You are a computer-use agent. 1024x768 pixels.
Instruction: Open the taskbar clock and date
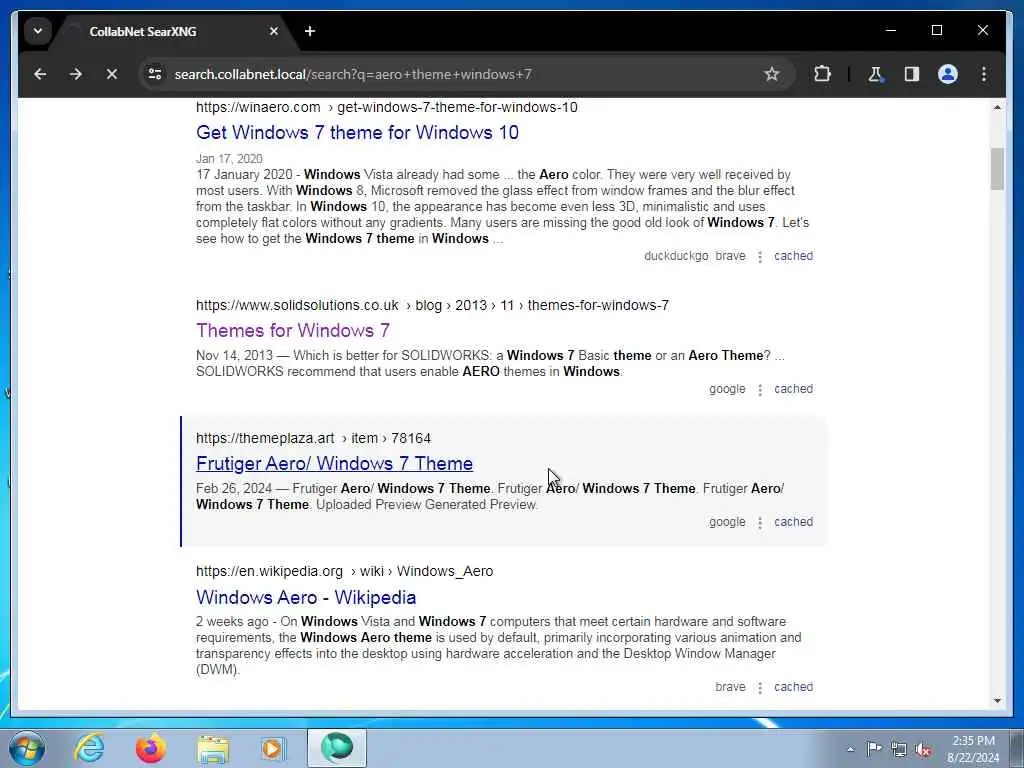973,749
